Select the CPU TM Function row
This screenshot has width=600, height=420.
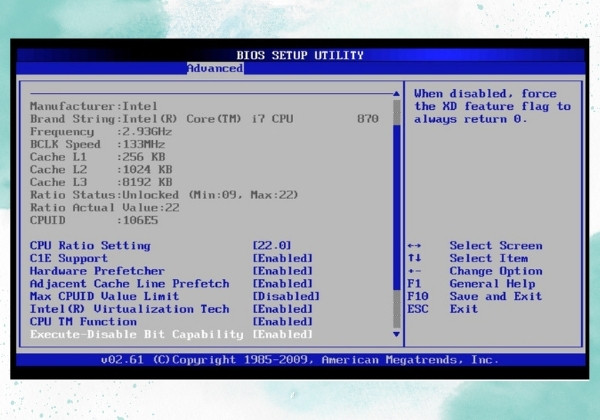[171, 322]
